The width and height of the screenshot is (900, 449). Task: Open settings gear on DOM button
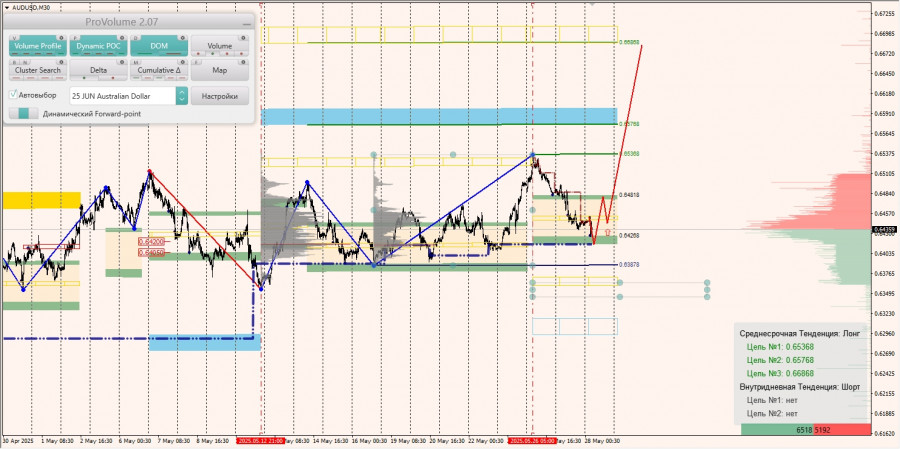click(183, 37)
